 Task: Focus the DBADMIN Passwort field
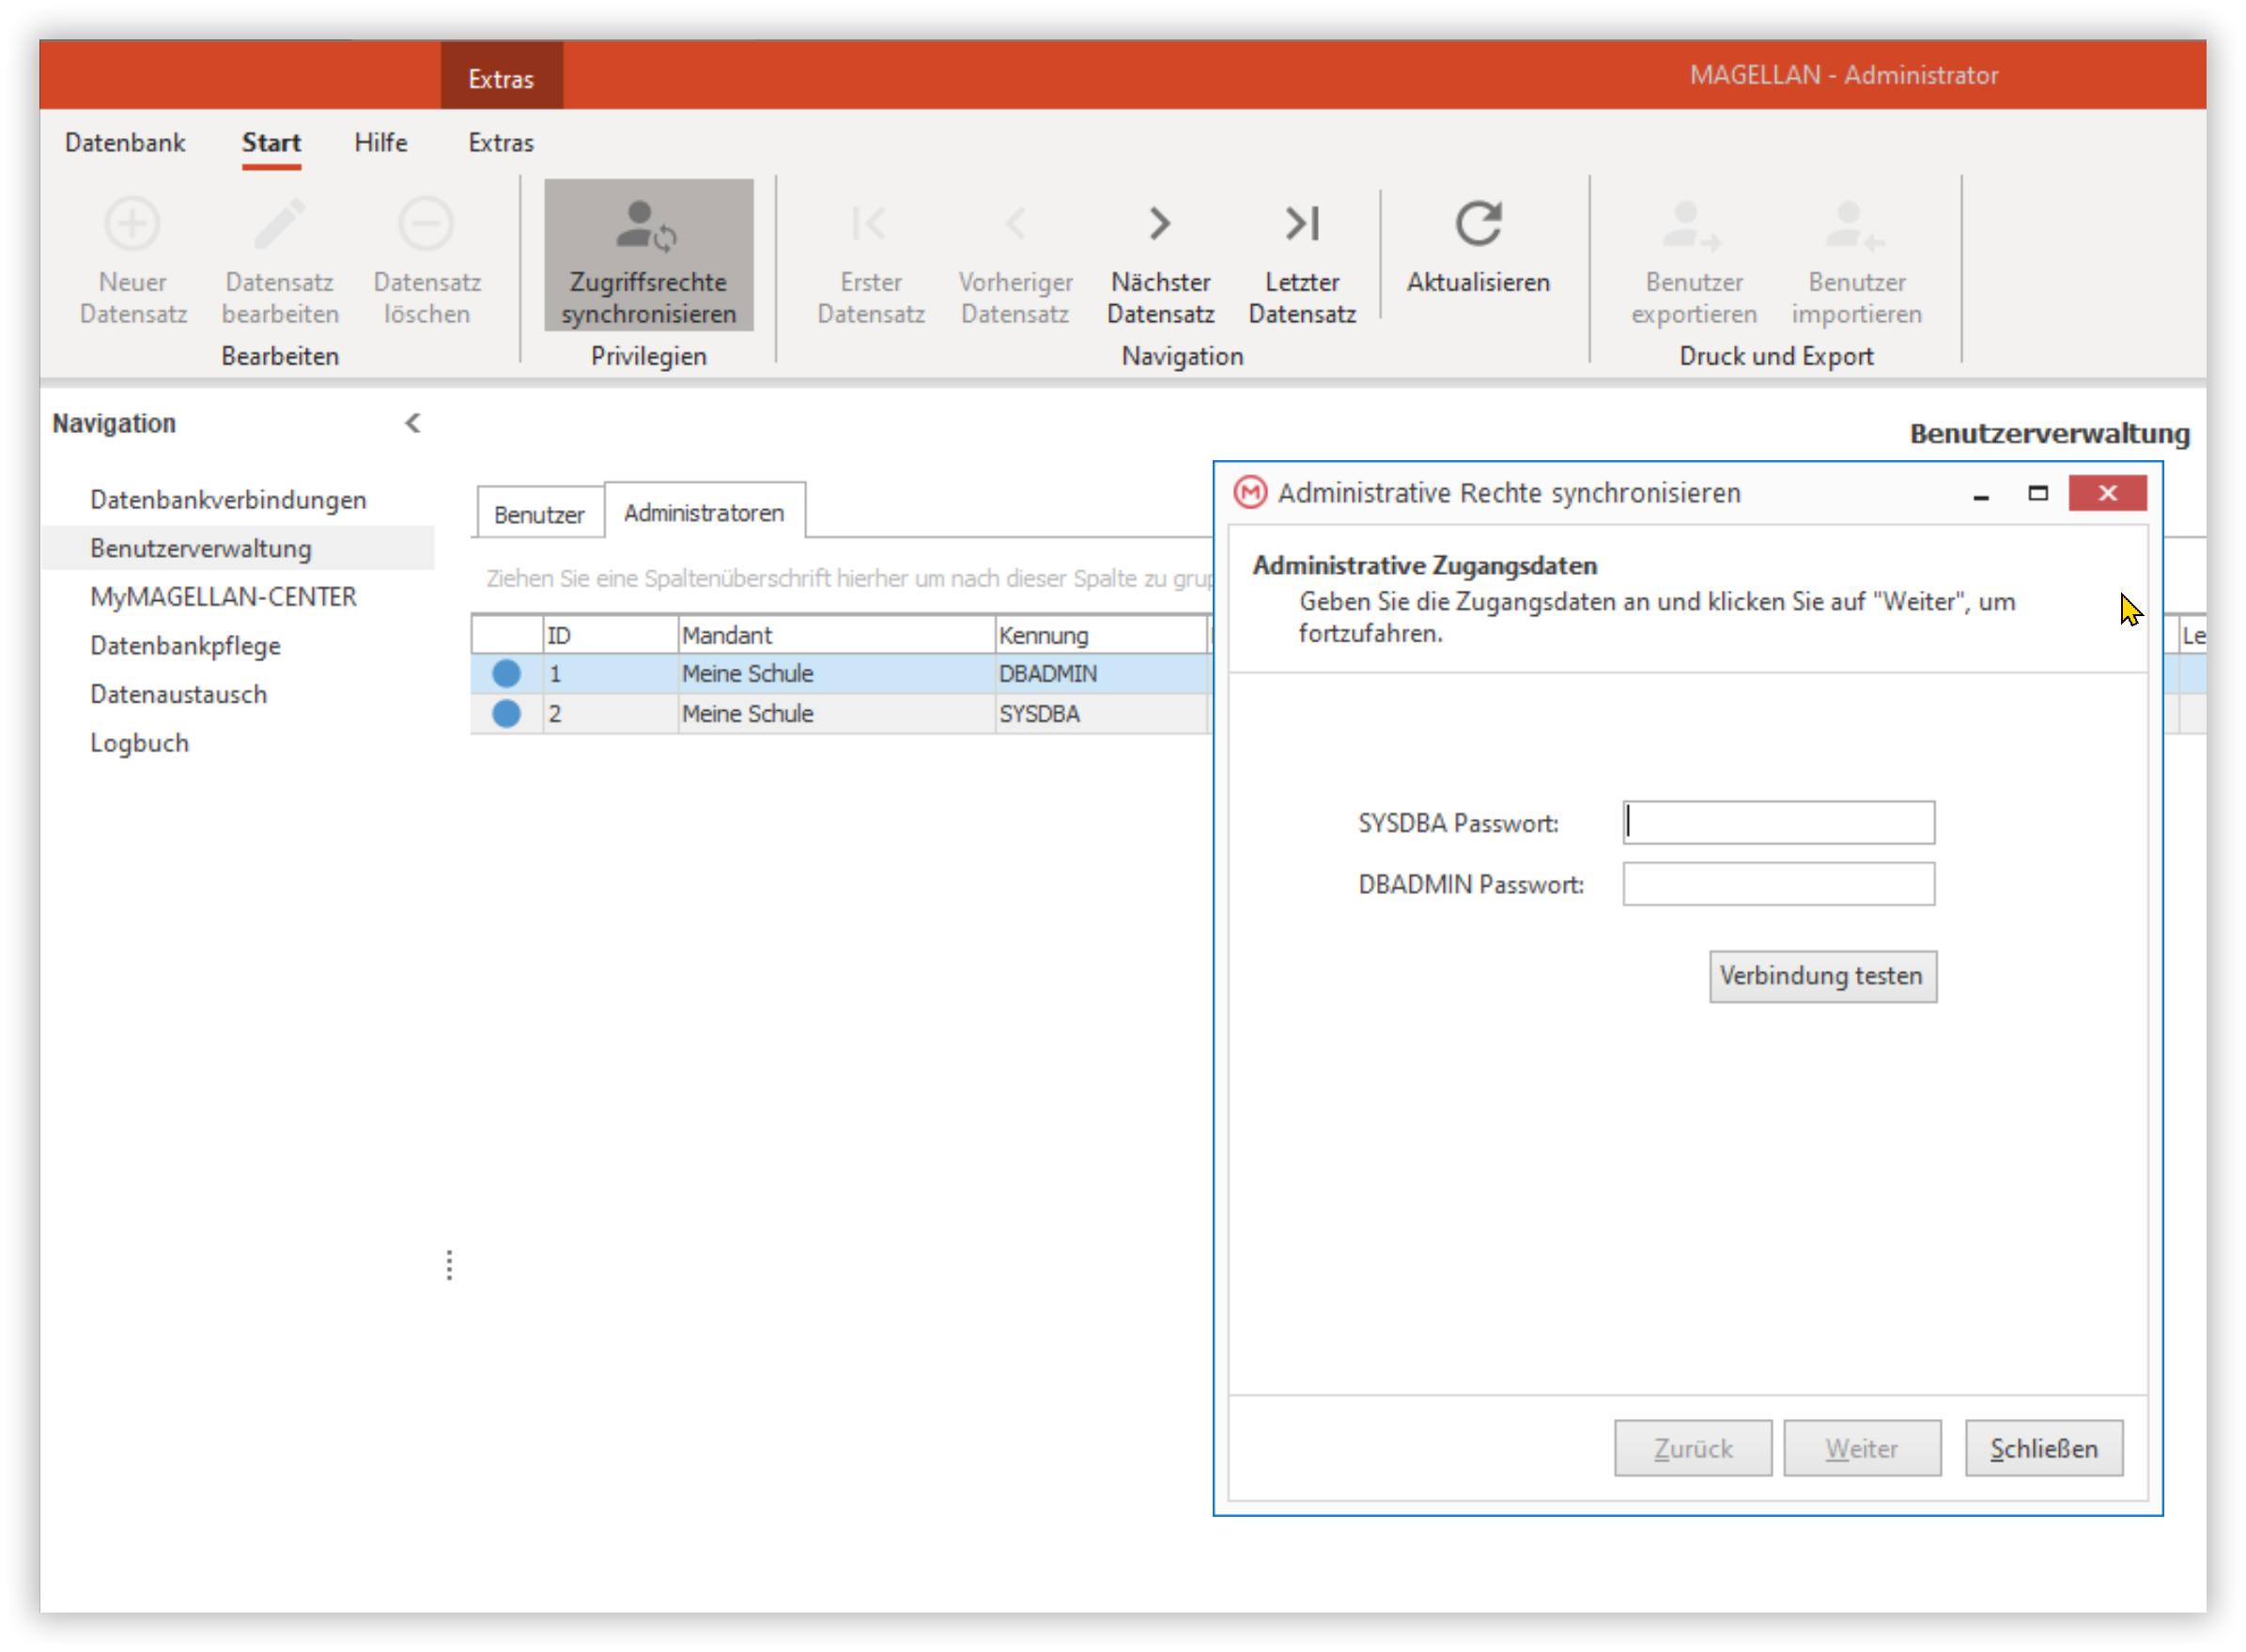point(1778,884)
